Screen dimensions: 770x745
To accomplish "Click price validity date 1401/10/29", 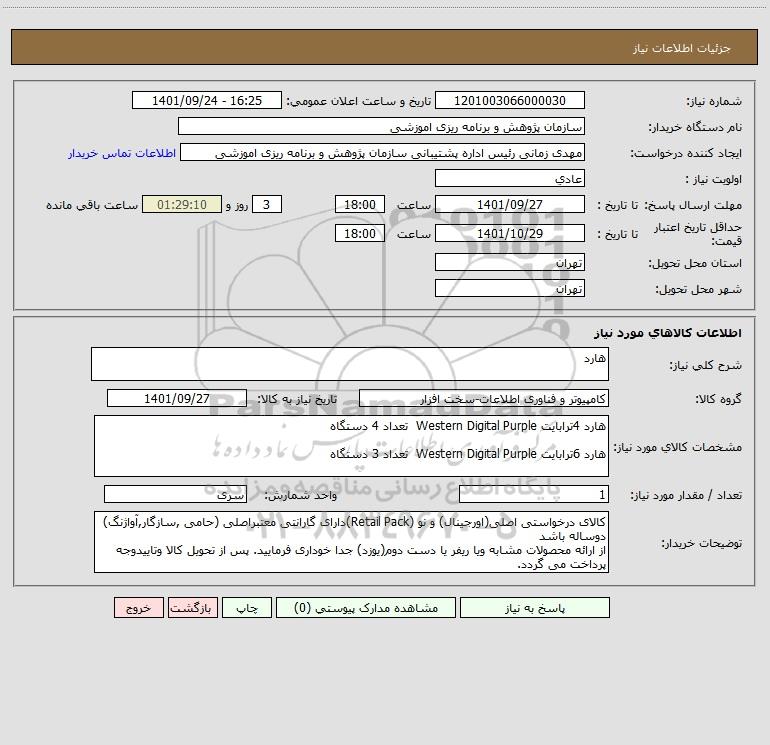I will (510, 234).
